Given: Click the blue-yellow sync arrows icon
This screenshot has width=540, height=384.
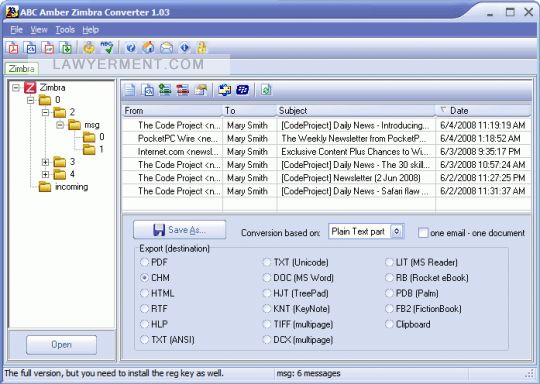Looking at the screenshot, I should pos(225,90).
